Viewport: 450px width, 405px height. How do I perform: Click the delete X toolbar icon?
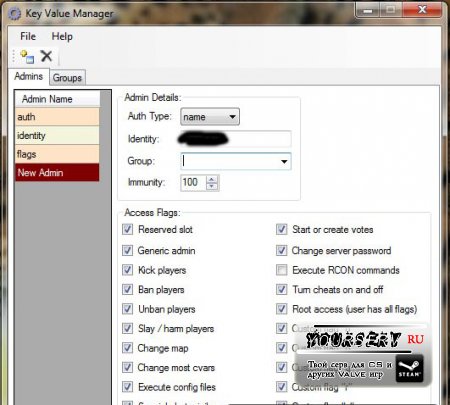(46, 56)
